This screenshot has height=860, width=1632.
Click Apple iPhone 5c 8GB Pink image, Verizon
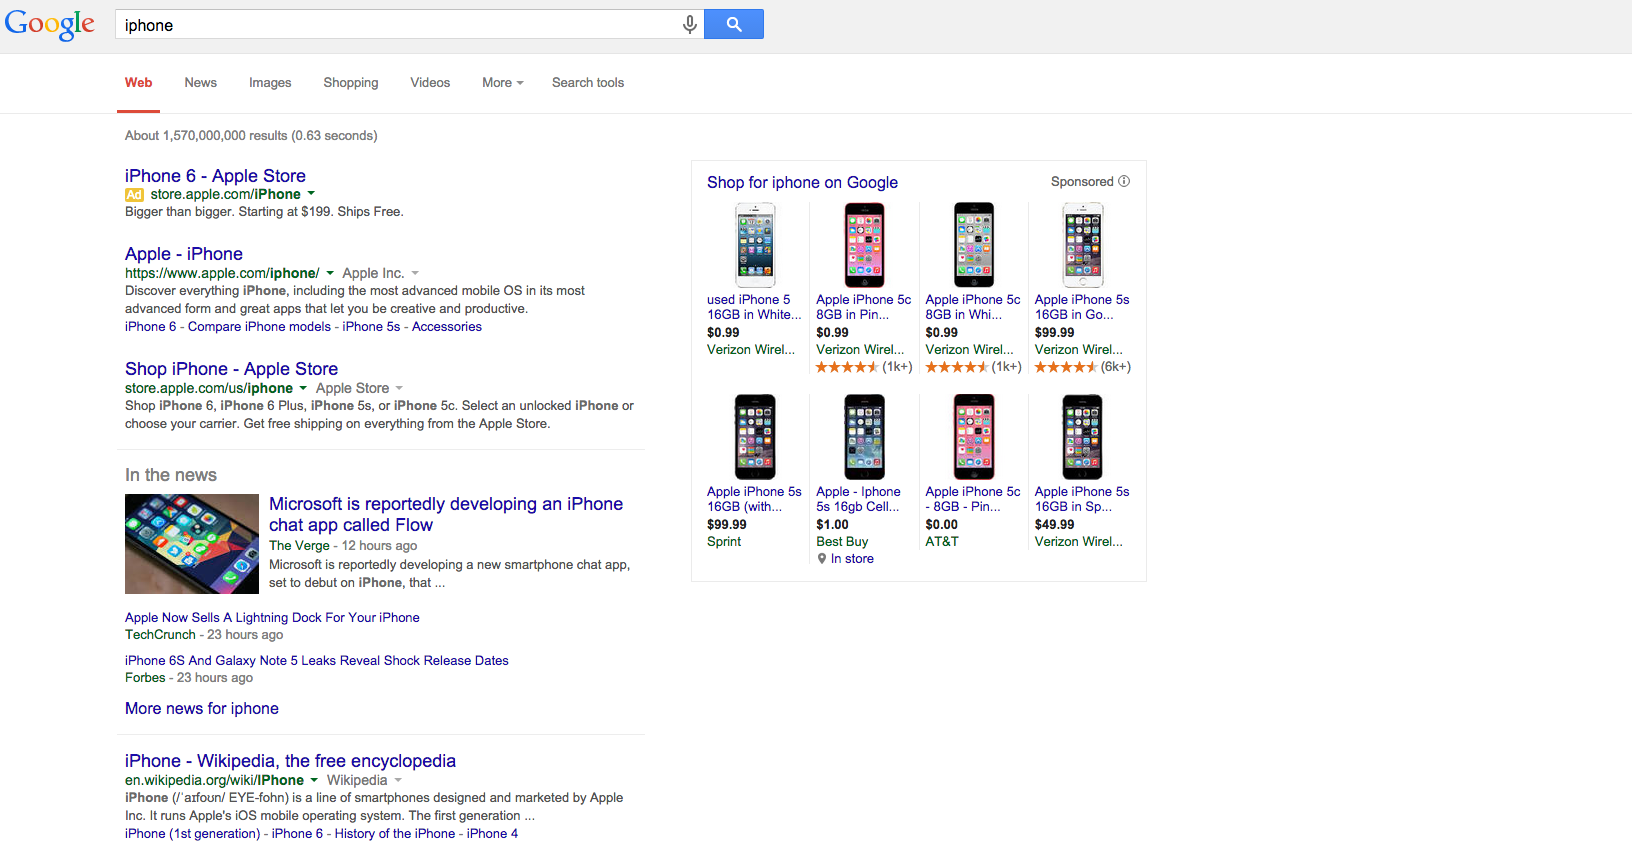pos(864,245)
